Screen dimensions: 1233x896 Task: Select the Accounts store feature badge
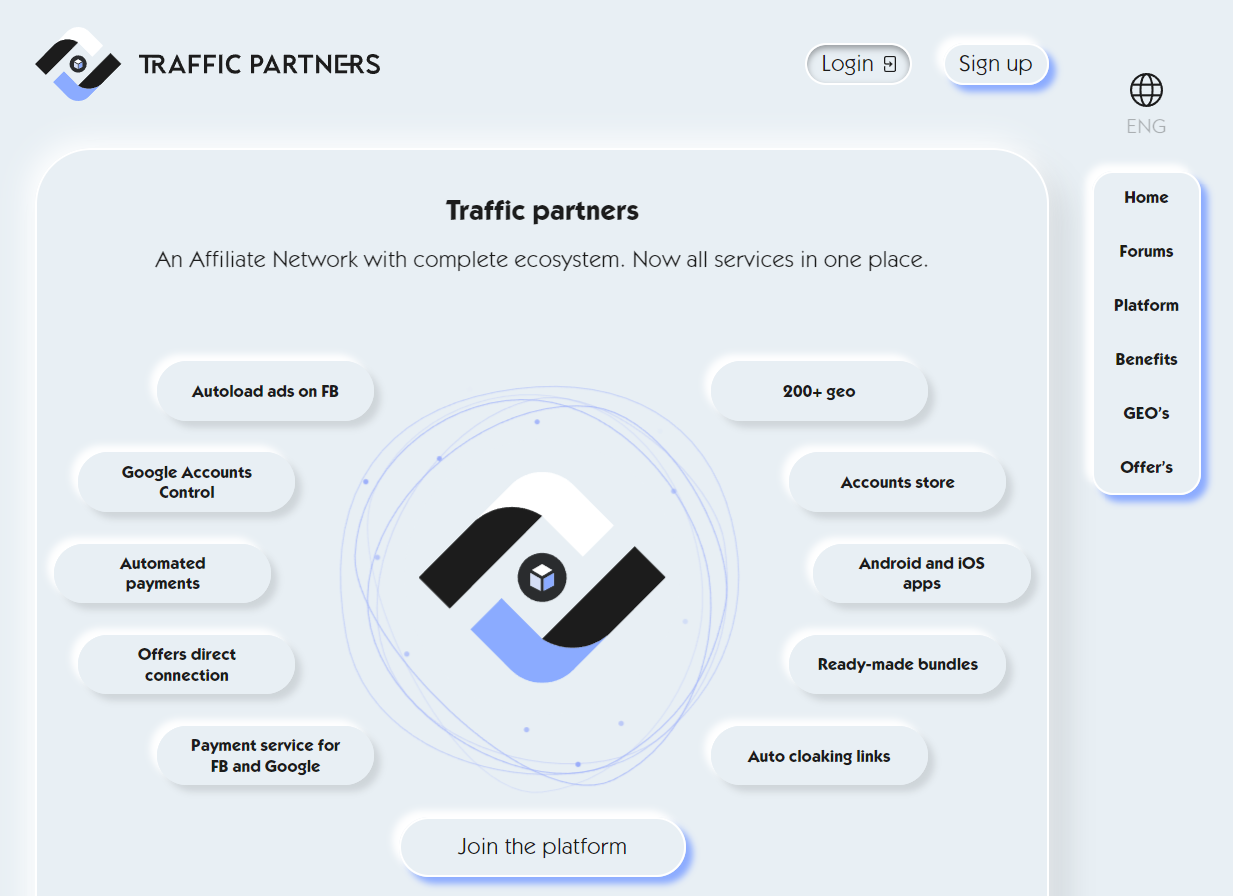pyautogui.click(x=896, y=481)
